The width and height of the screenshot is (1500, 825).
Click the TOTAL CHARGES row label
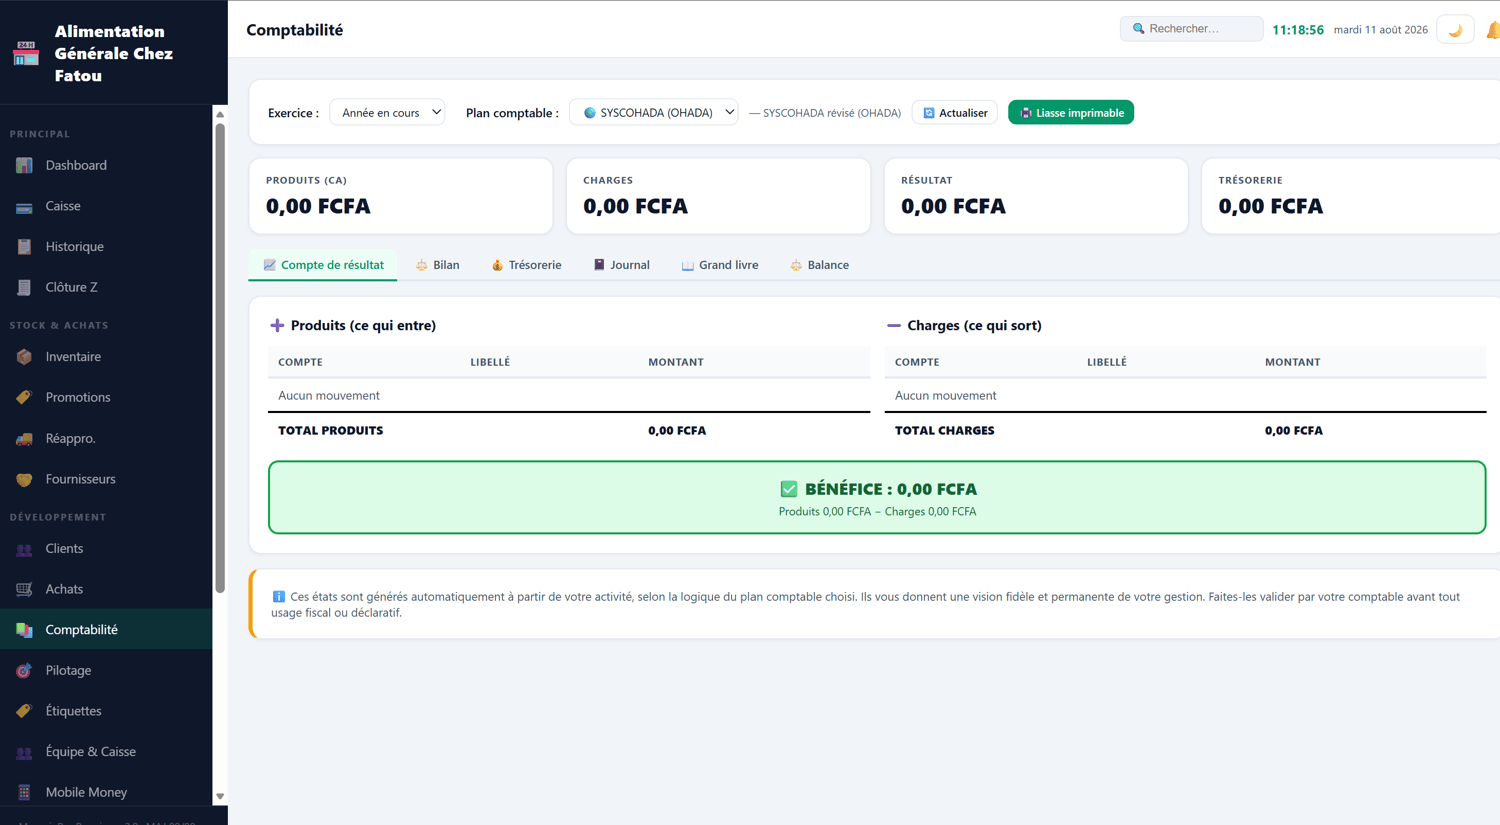pyautogui.click(x=944, y=431)
